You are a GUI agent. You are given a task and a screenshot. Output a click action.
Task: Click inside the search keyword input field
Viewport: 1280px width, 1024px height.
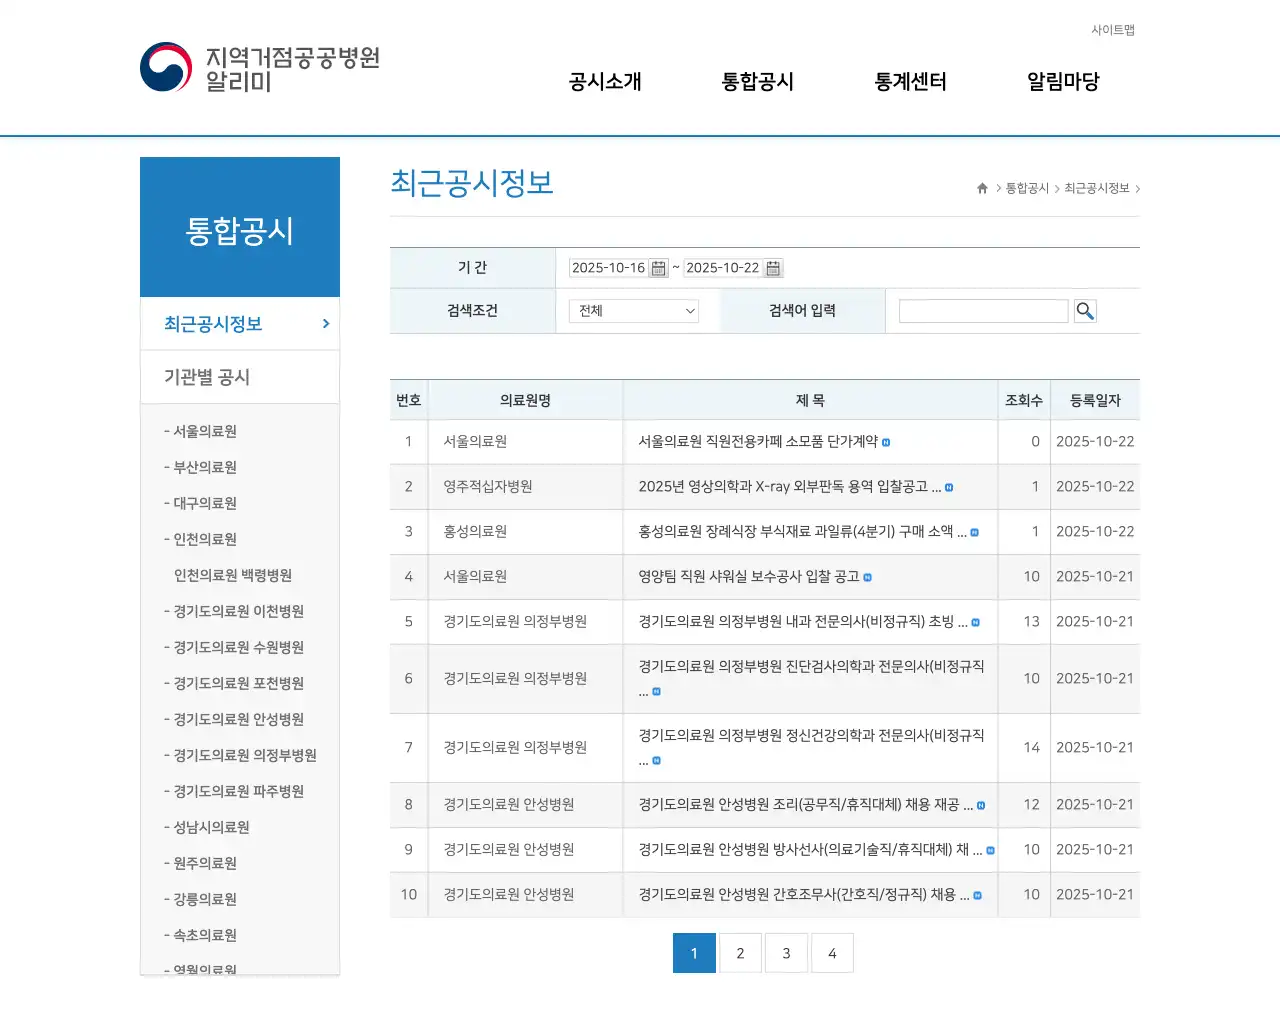pos(983,310)
